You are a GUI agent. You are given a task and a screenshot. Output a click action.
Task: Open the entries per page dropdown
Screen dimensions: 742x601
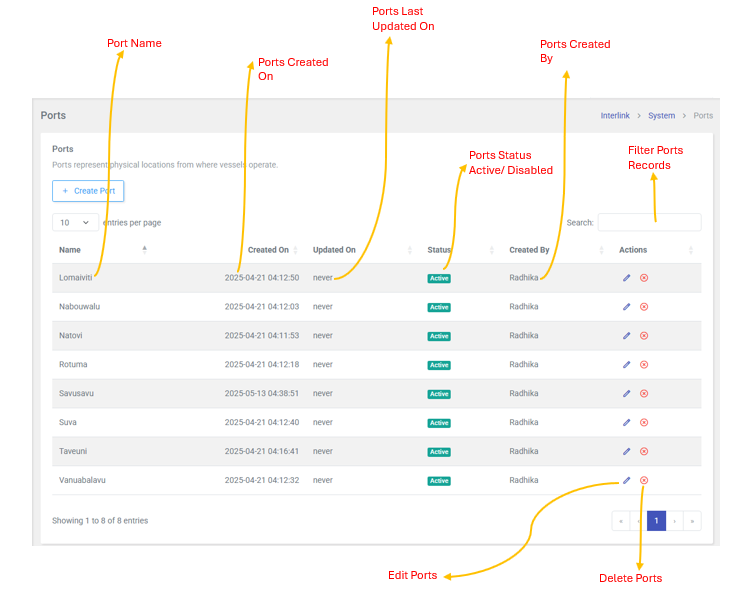(x=75, y=223)
